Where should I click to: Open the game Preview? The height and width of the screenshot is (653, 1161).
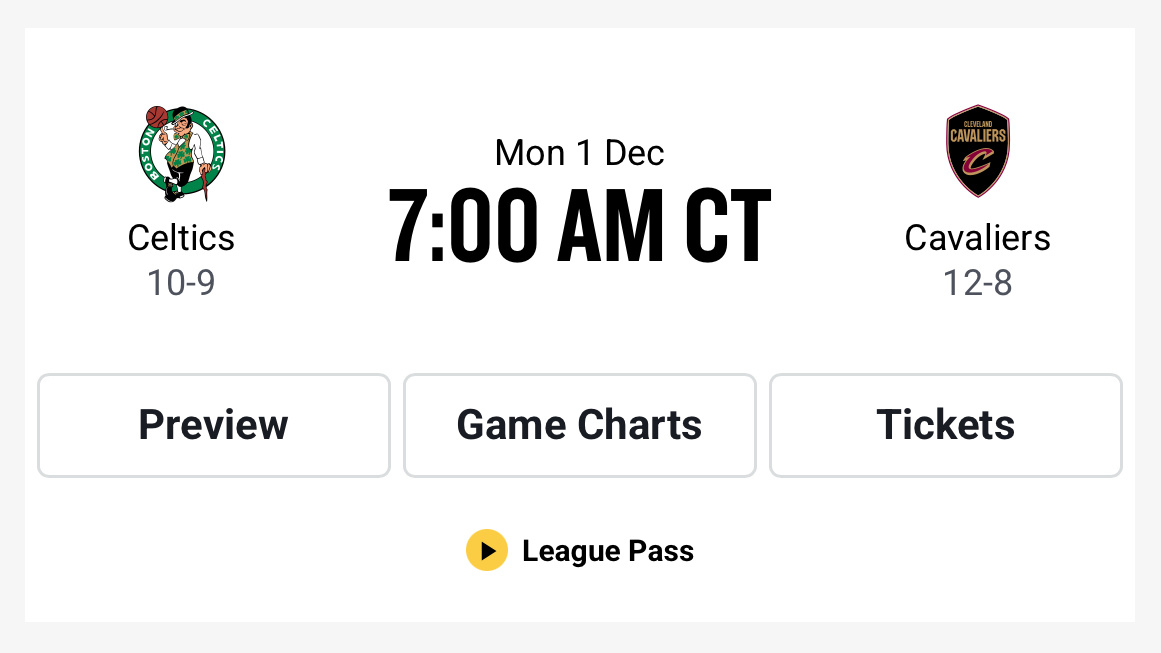(213, 425)
